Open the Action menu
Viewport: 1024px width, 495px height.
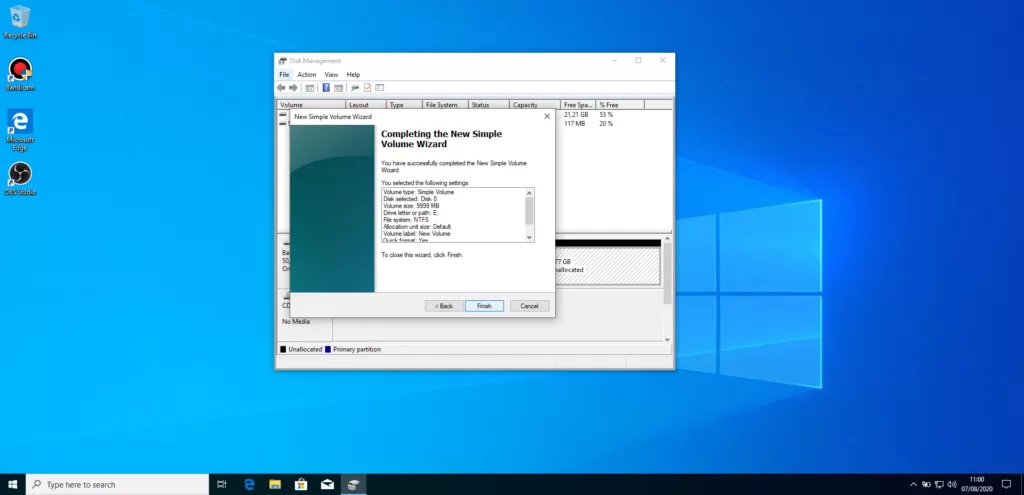point(306,75)
